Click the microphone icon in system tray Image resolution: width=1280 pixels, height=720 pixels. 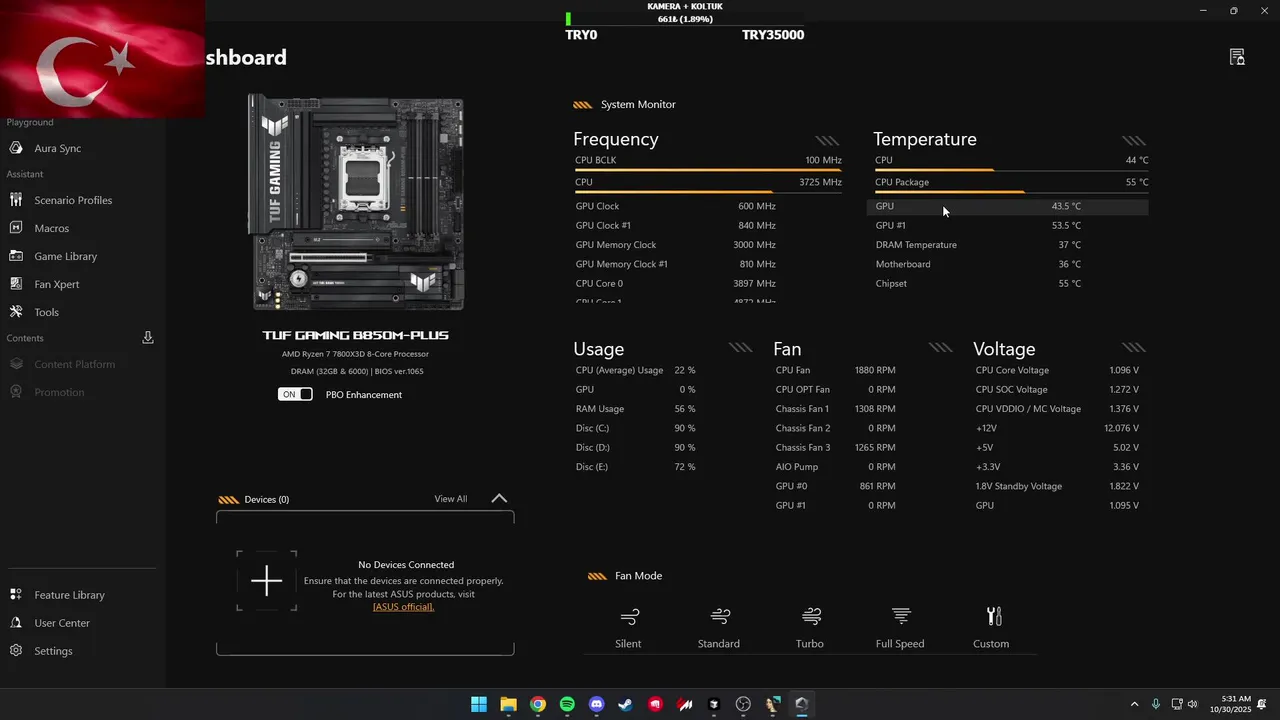pyautogui.click(x=1156, y=704)
